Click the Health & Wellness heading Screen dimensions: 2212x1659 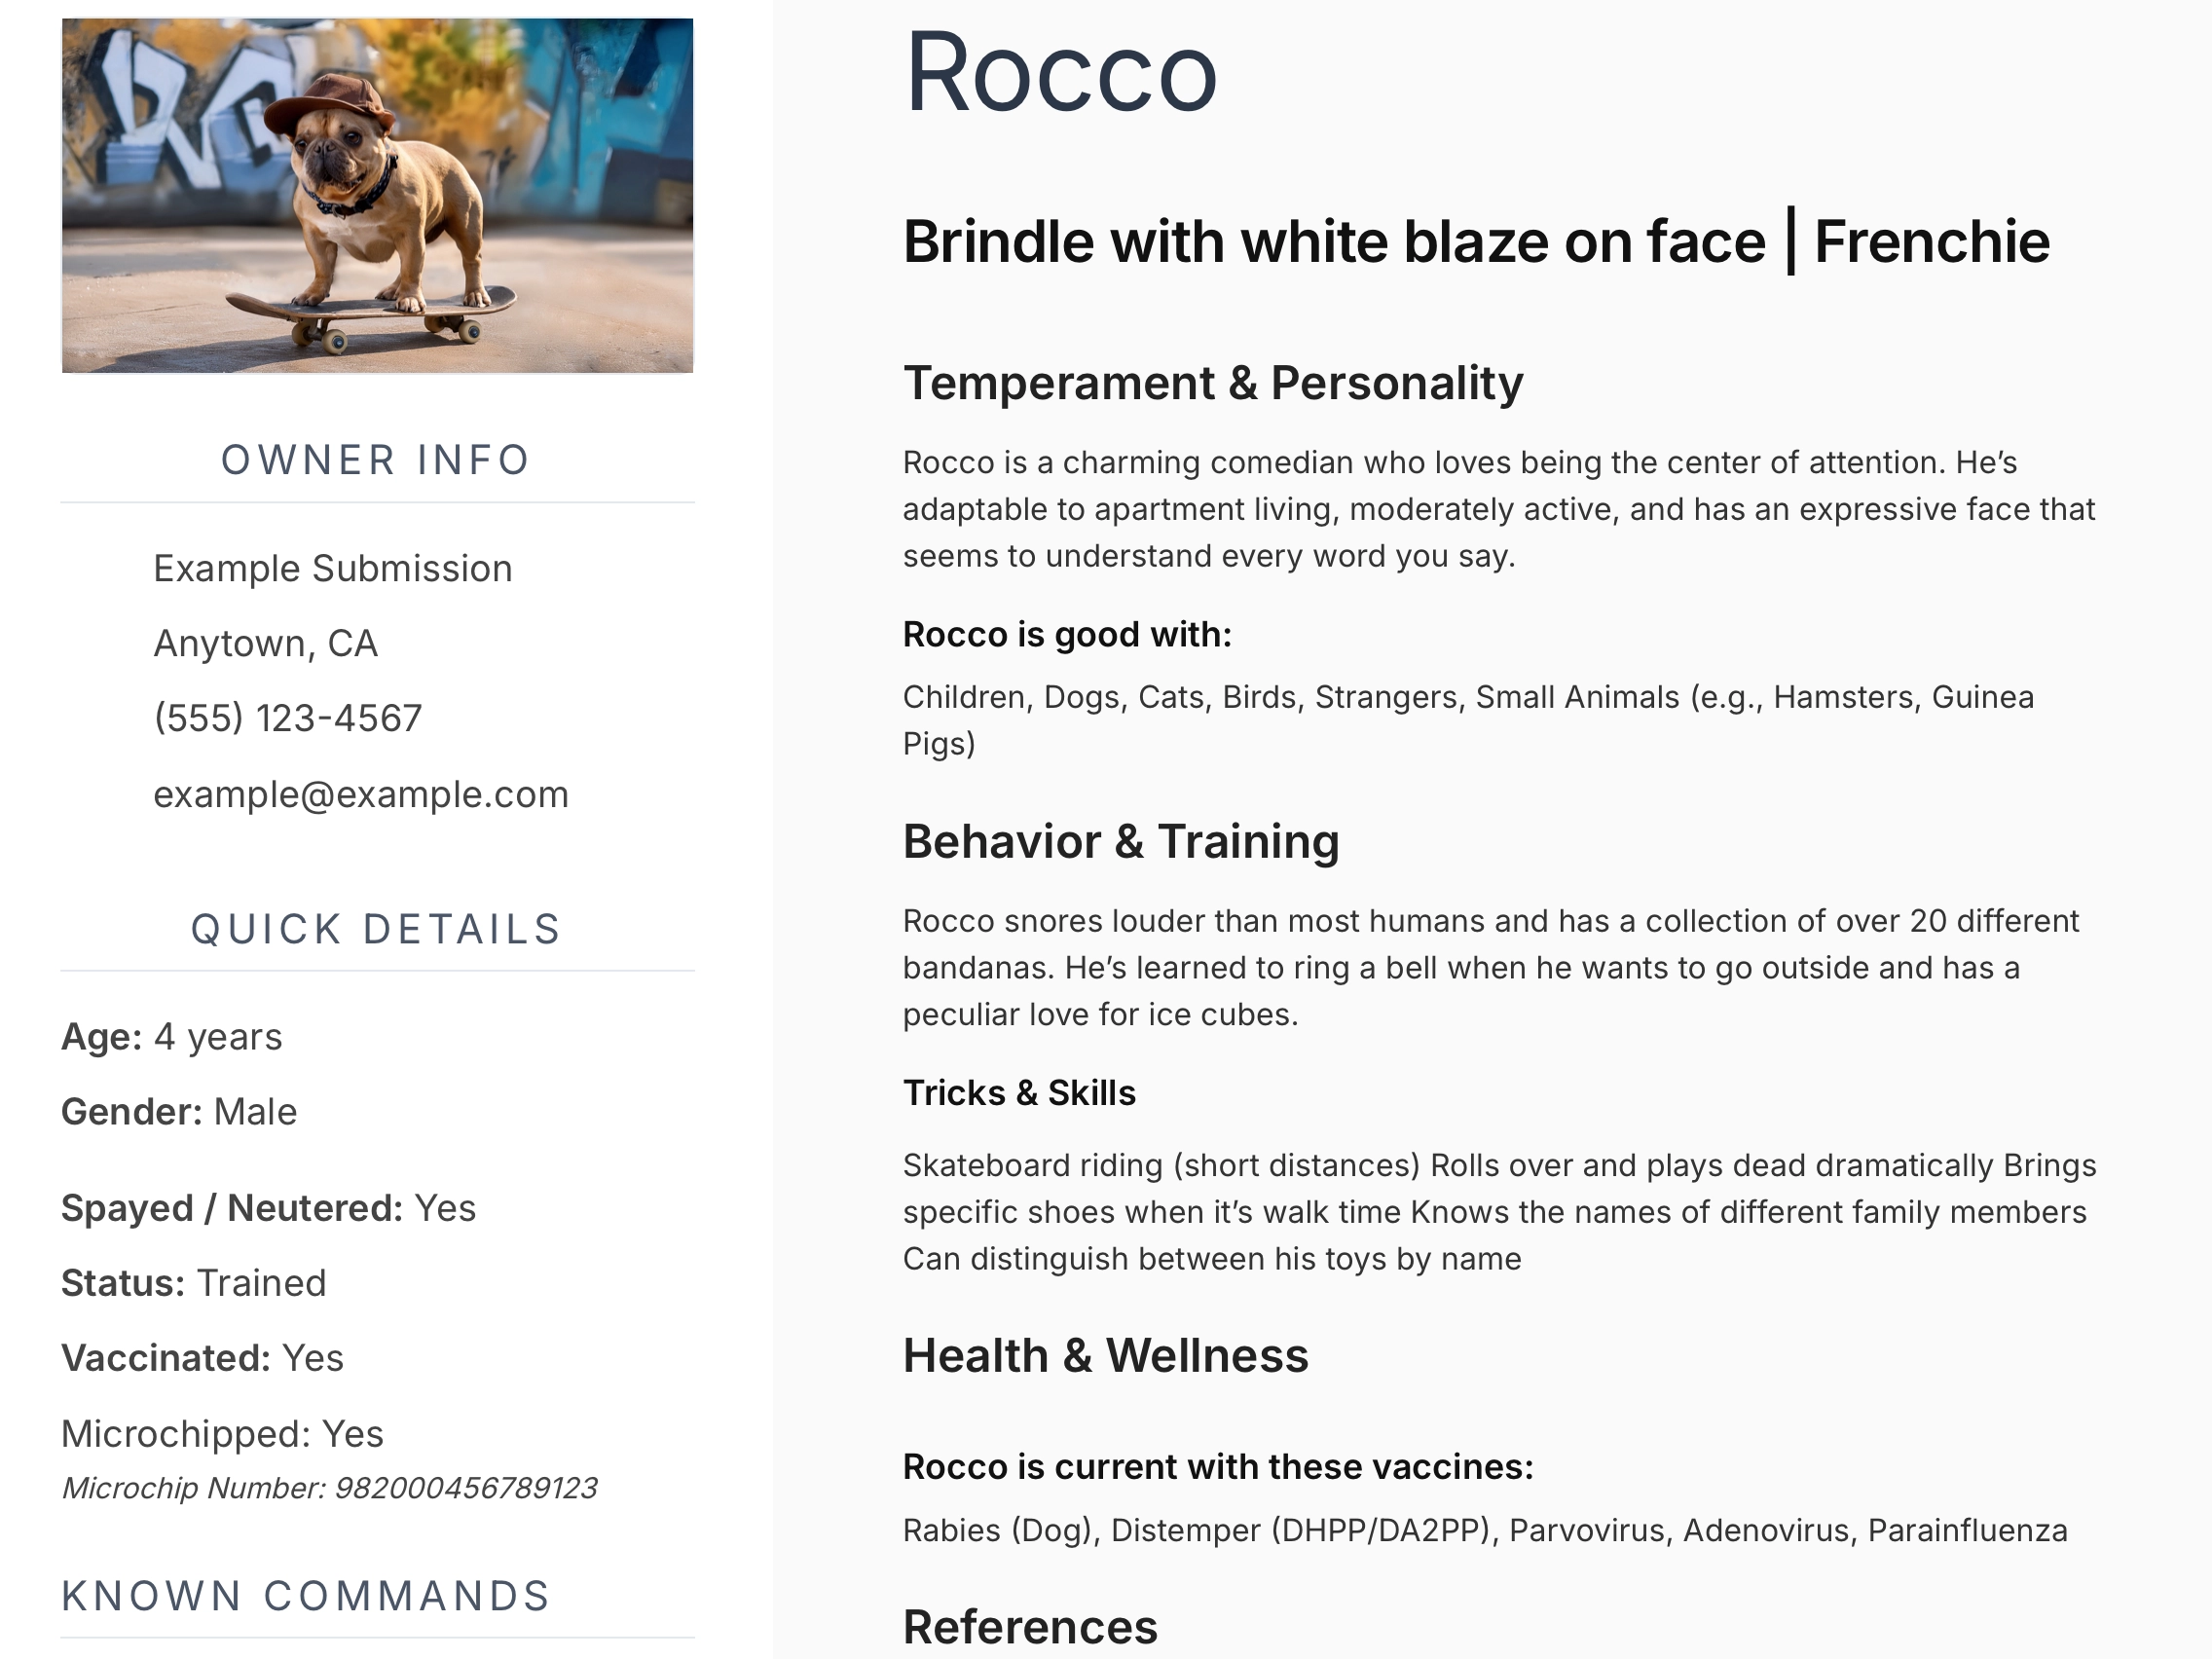click(1105, 1356)
